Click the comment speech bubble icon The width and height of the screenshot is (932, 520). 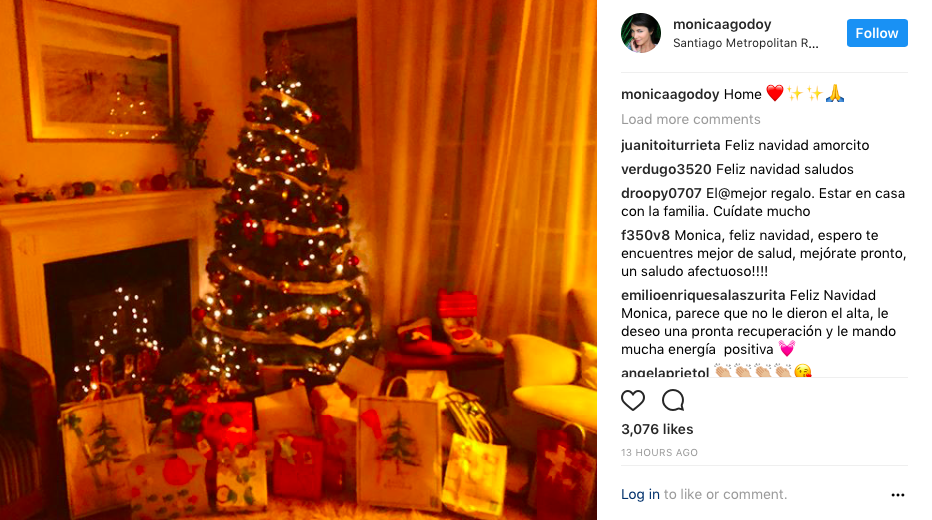(x=673, y=401)
